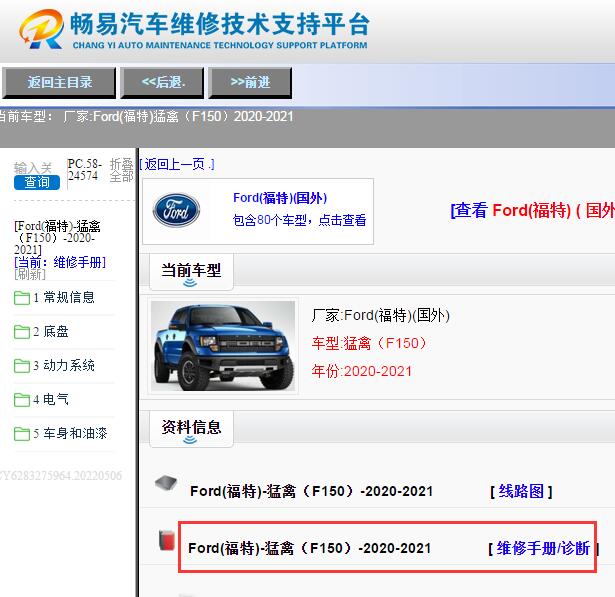
Task: Click the blue F150 truck thumbnail
Action: (223, 346)
